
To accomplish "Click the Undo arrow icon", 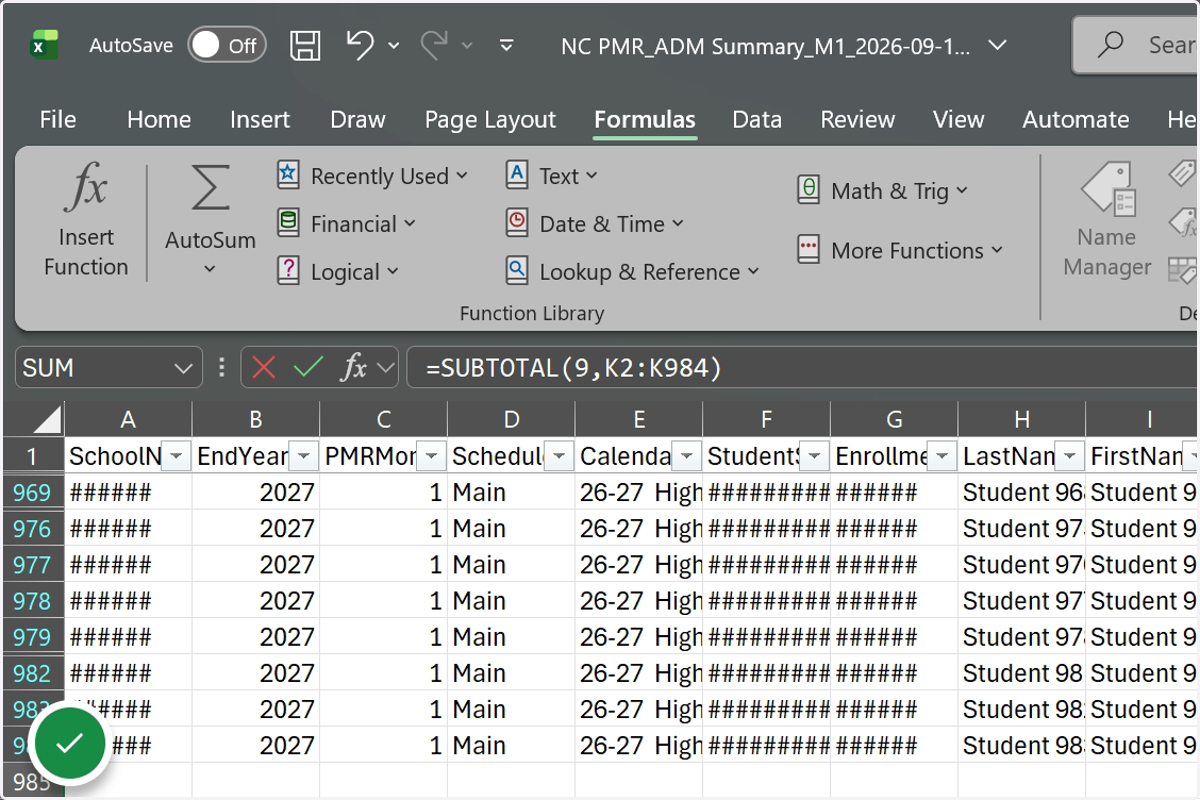I will 360,45.
